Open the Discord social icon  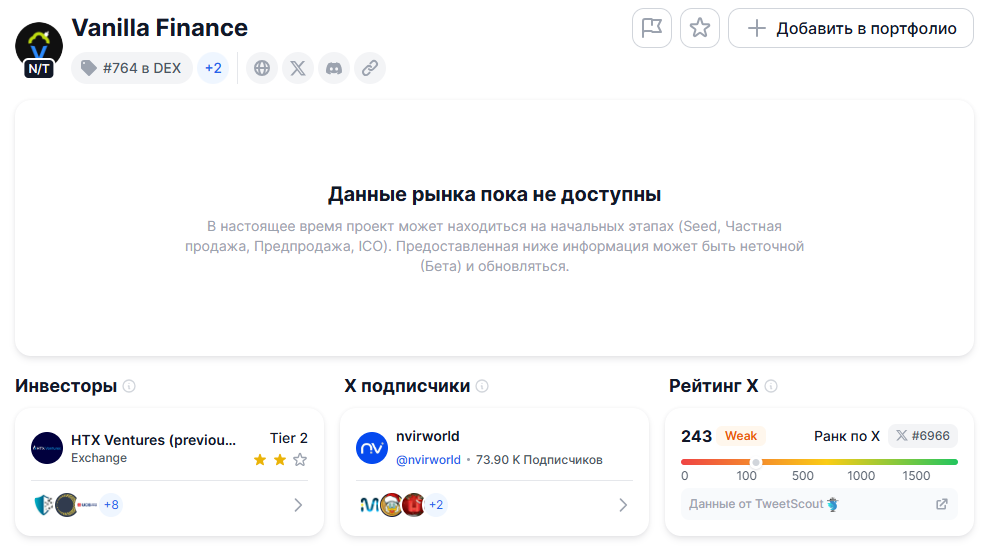[x=334, y=68]
